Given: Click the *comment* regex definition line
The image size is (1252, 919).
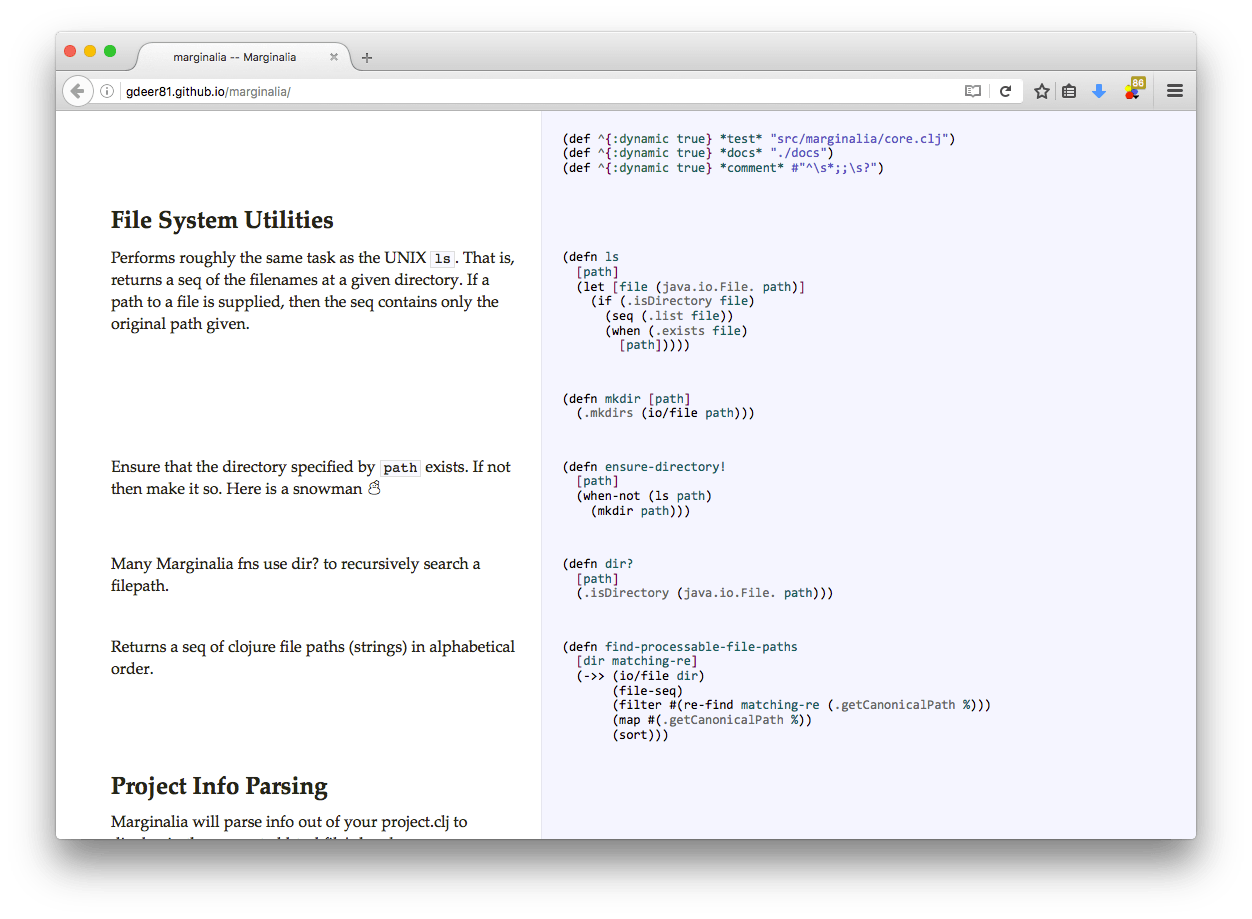Looking at the screenshot, I should (723, 168).
